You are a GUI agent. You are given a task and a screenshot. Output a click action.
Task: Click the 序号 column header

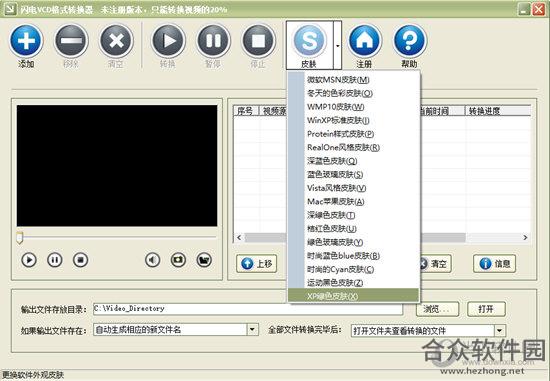[x=246, y=111]
